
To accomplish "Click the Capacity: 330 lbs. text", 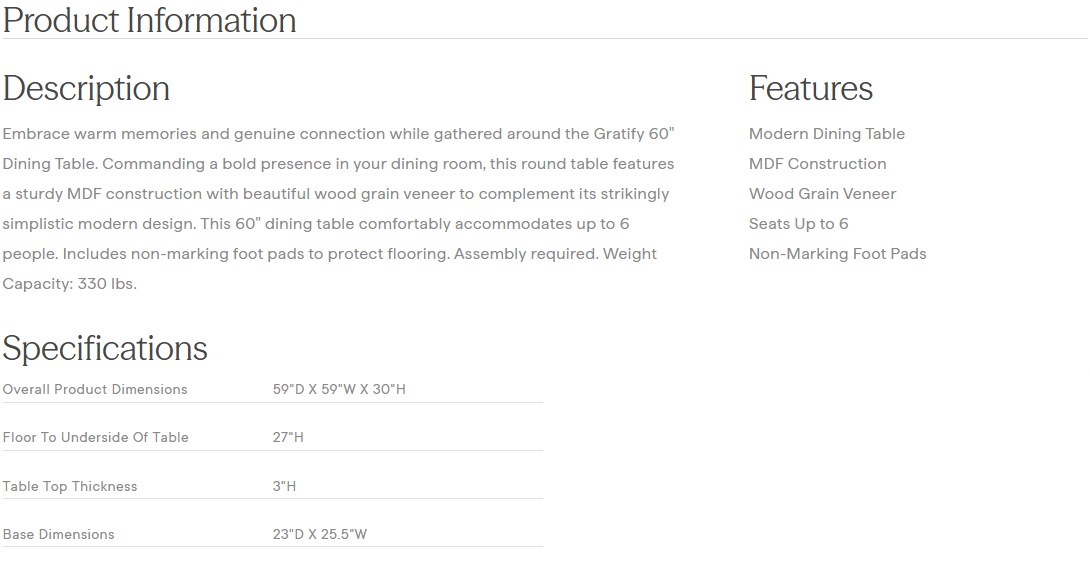I will [x=70, y=284].
